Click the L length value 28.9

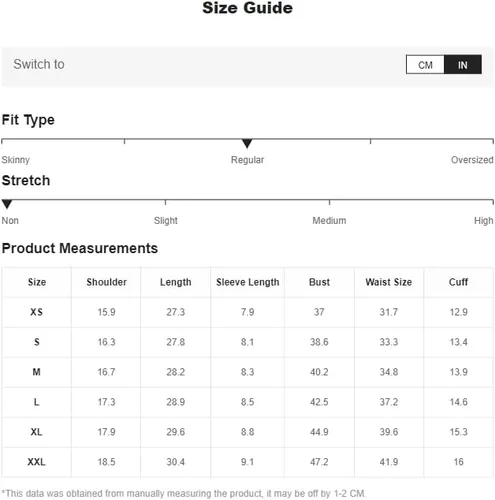(176, 402)
